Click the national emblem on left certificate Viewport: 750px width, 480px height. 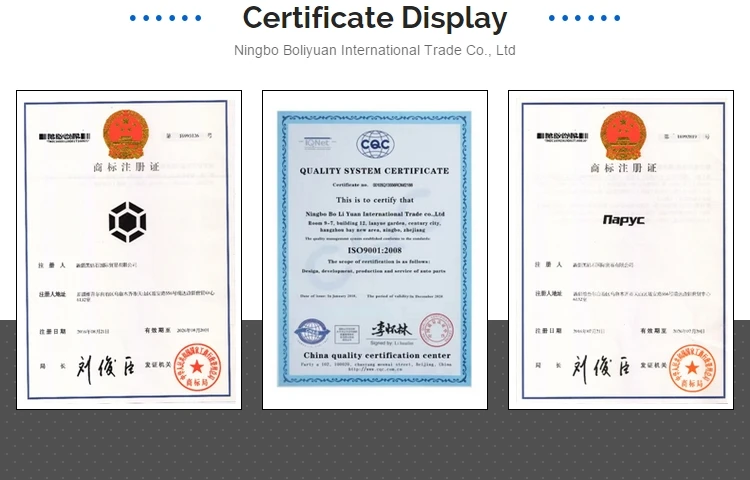(126, 135)
